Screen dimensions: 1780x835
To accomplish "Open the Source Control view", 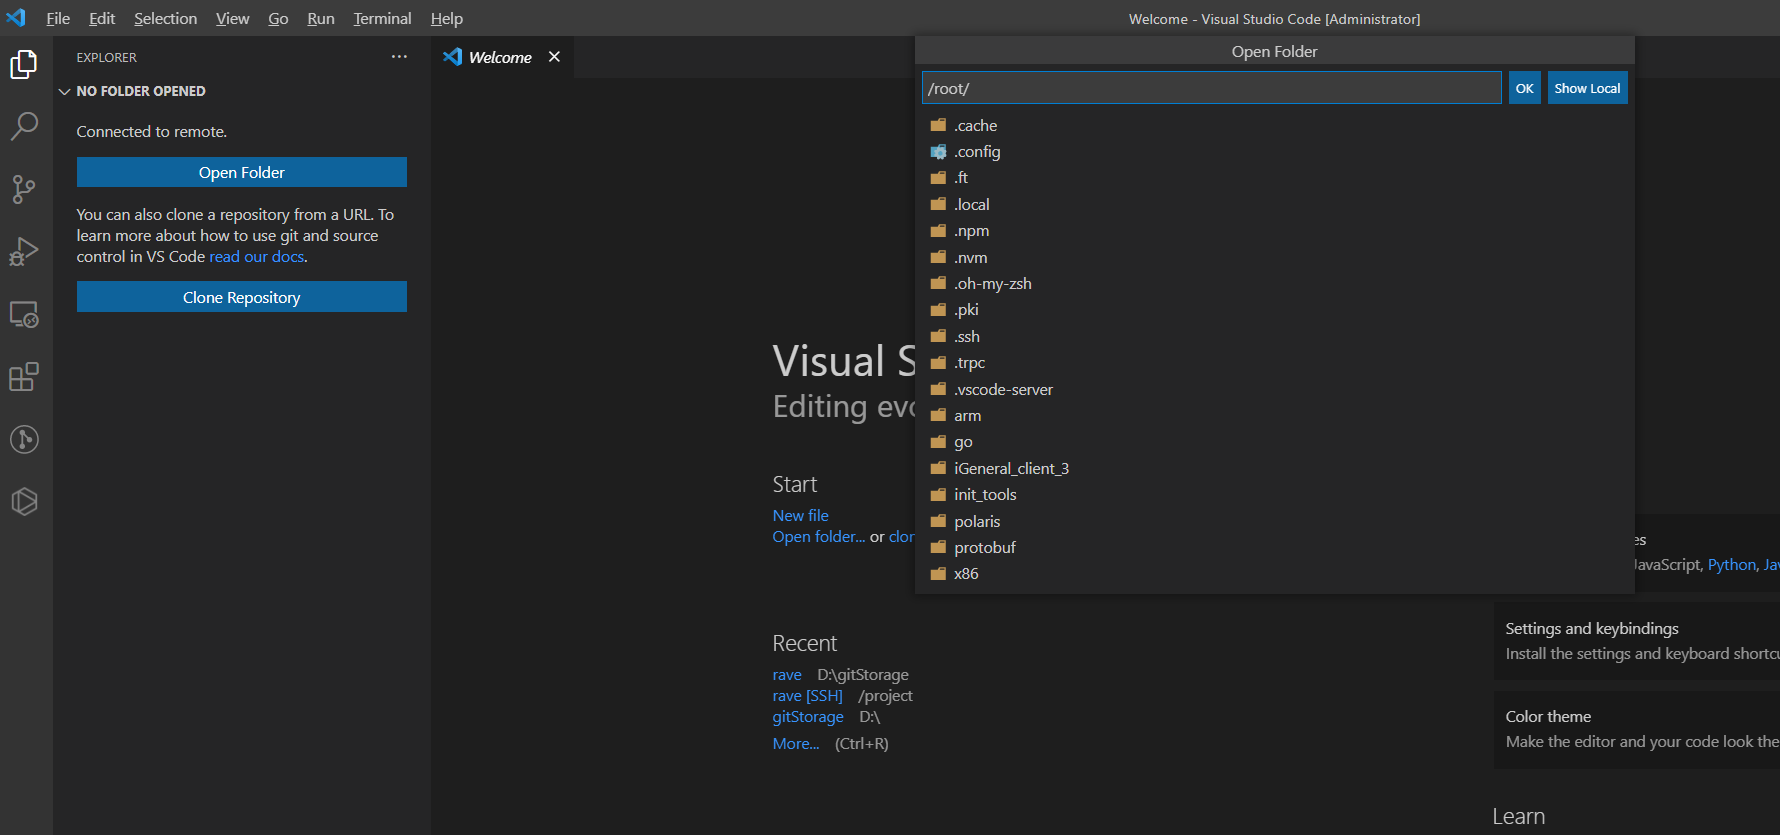I will coord(24,189).
